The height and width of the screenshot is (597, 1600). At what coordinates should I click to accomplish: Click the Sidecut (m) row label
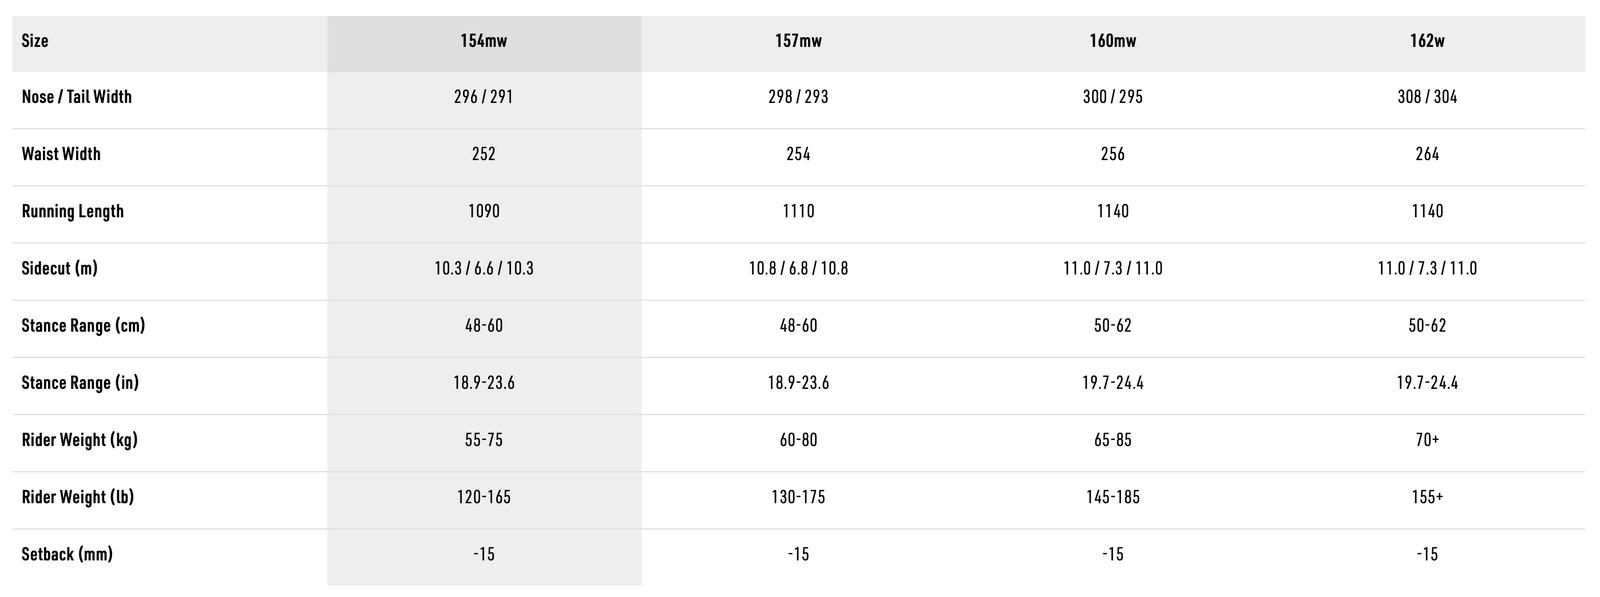[x=60, y=268]
